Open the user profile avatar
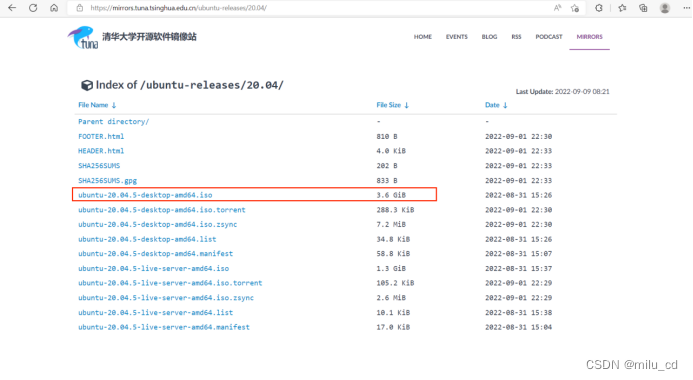 (x=665, y=8)
